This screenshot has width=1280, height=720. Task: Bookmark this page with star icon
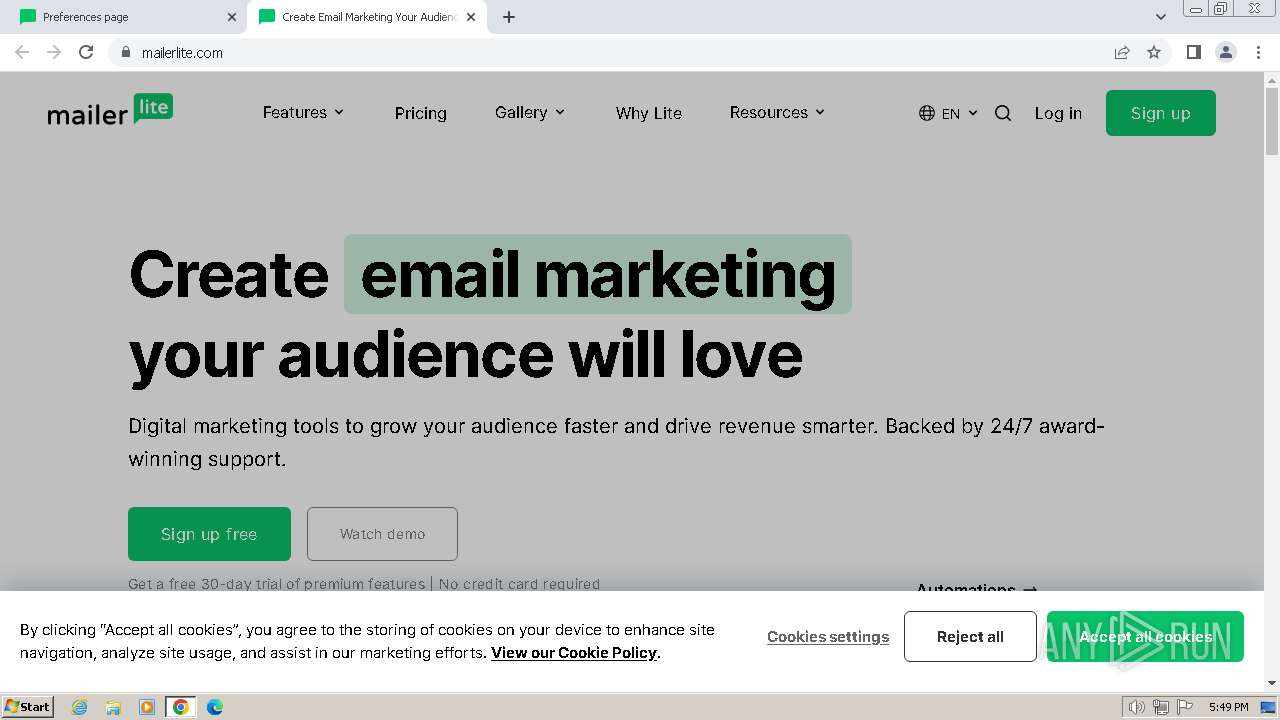[1154, 52]
